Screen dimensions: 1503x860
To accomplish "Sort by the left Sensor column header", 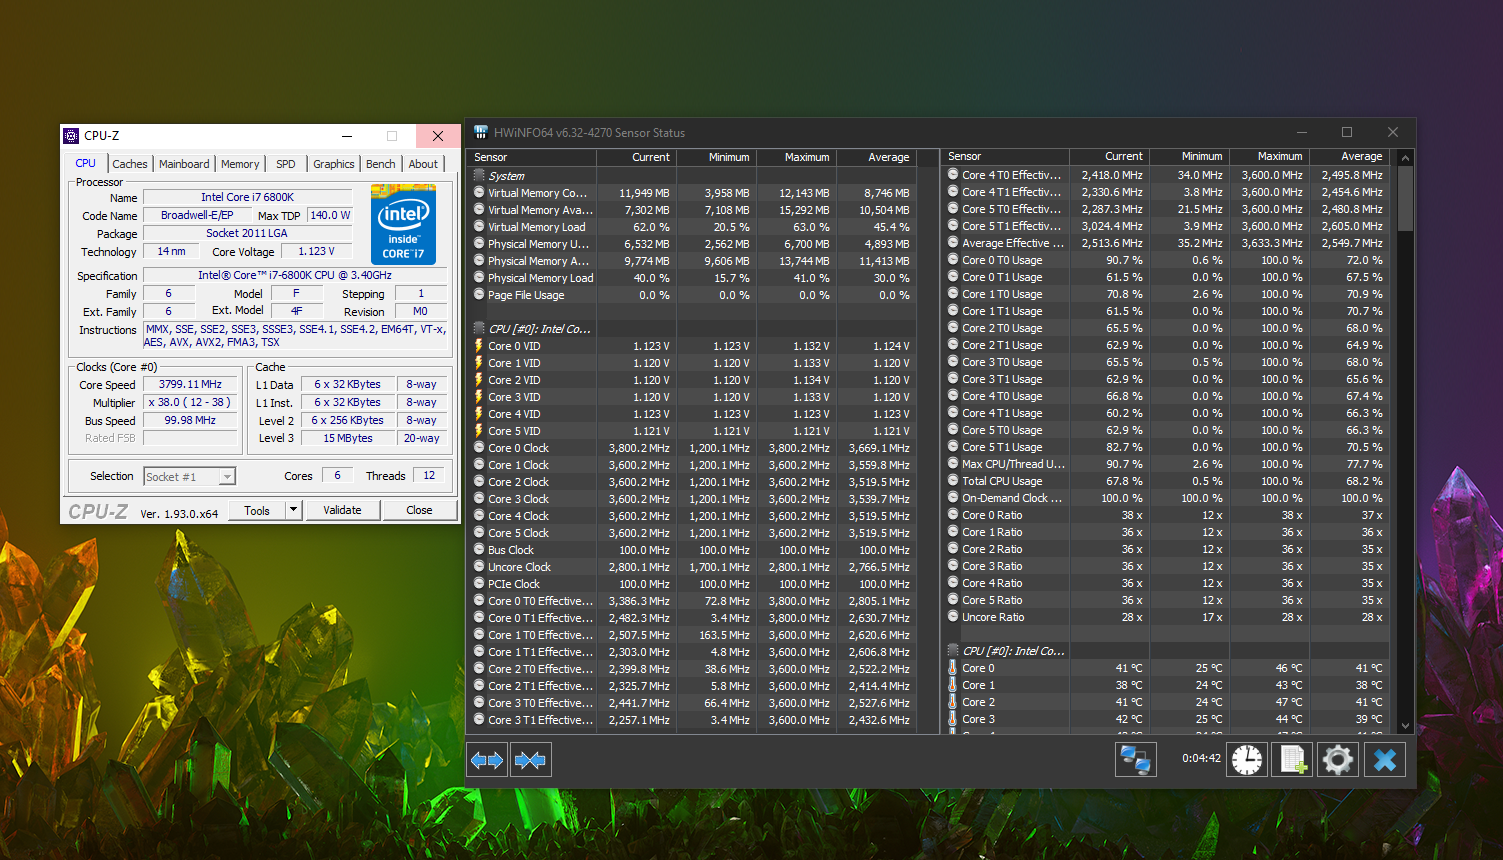I will tap(532, 157).
